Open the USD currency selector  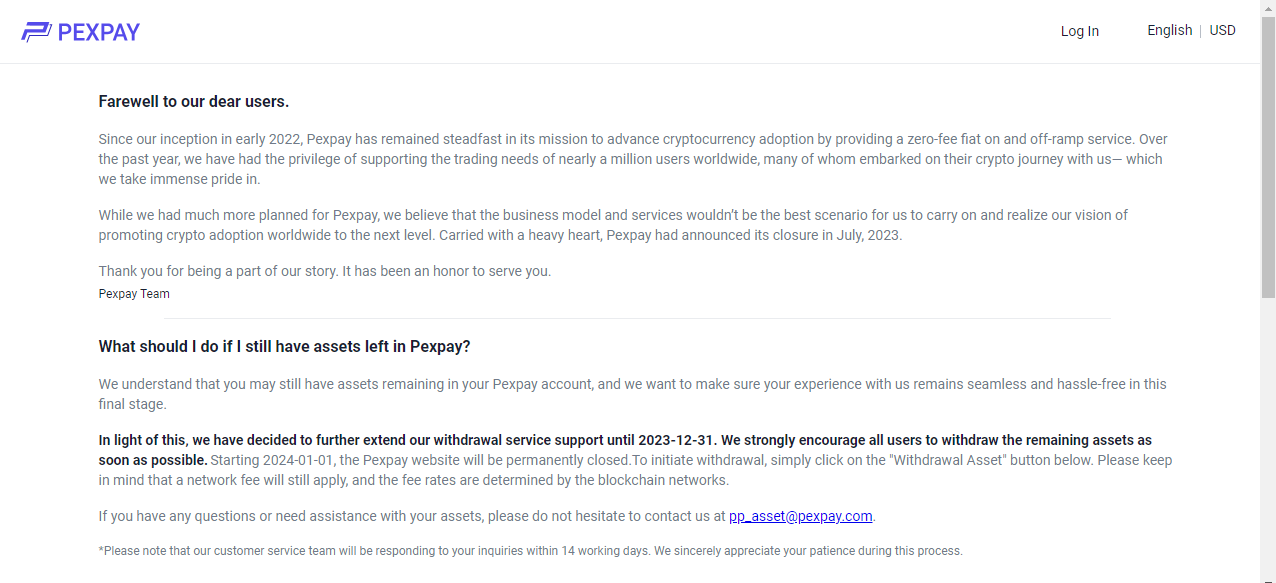point(1222,30)
